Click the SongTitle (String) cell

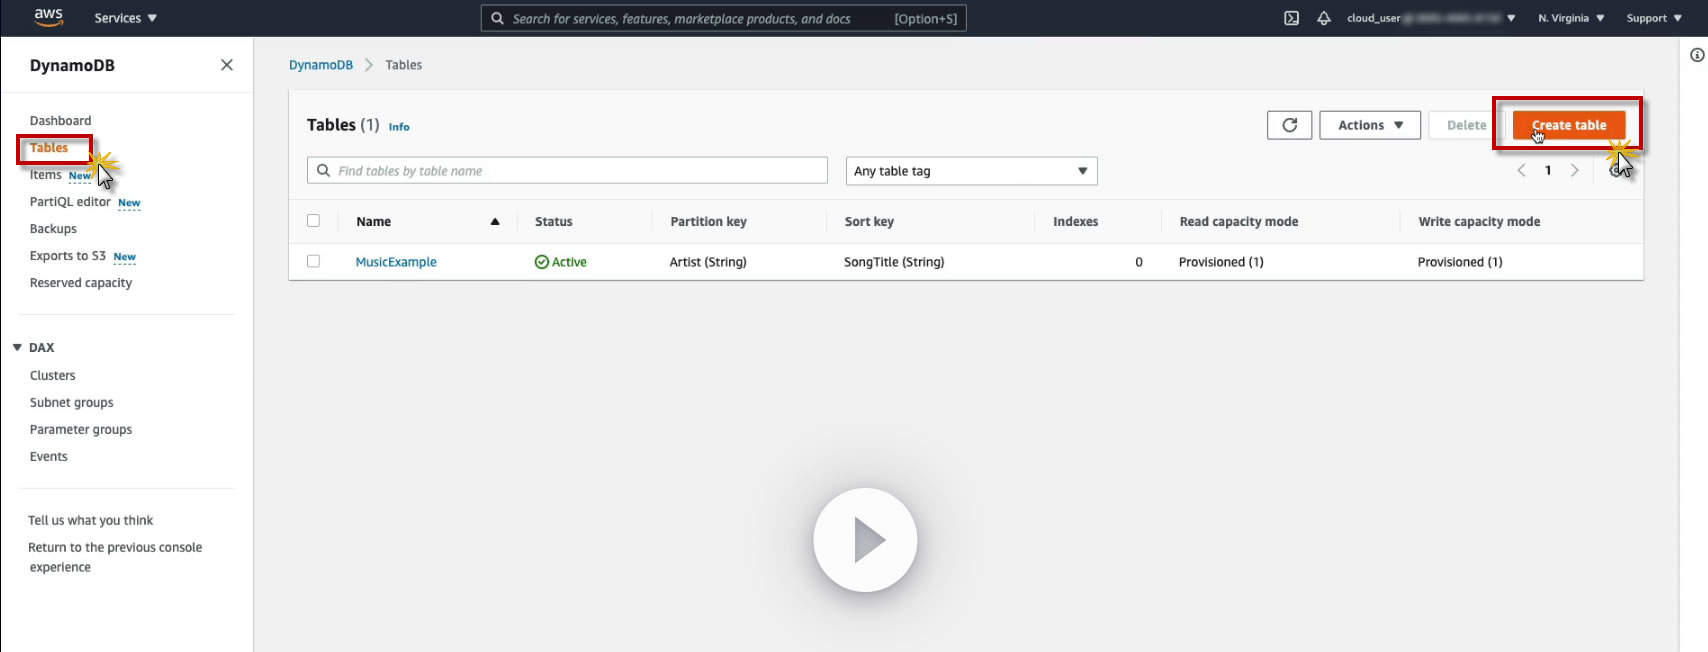point(894,262)
